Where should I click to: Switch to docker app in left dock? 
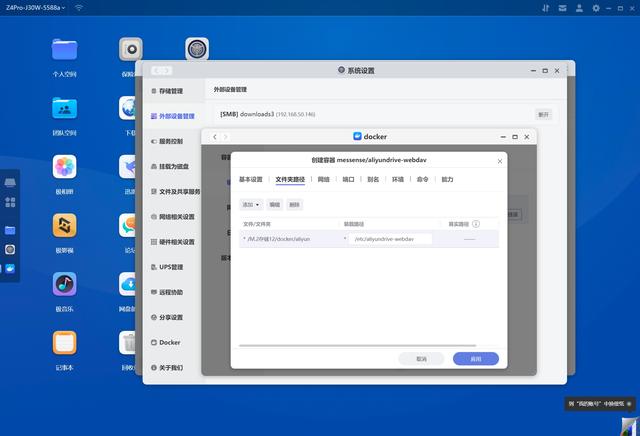[10, 268]
